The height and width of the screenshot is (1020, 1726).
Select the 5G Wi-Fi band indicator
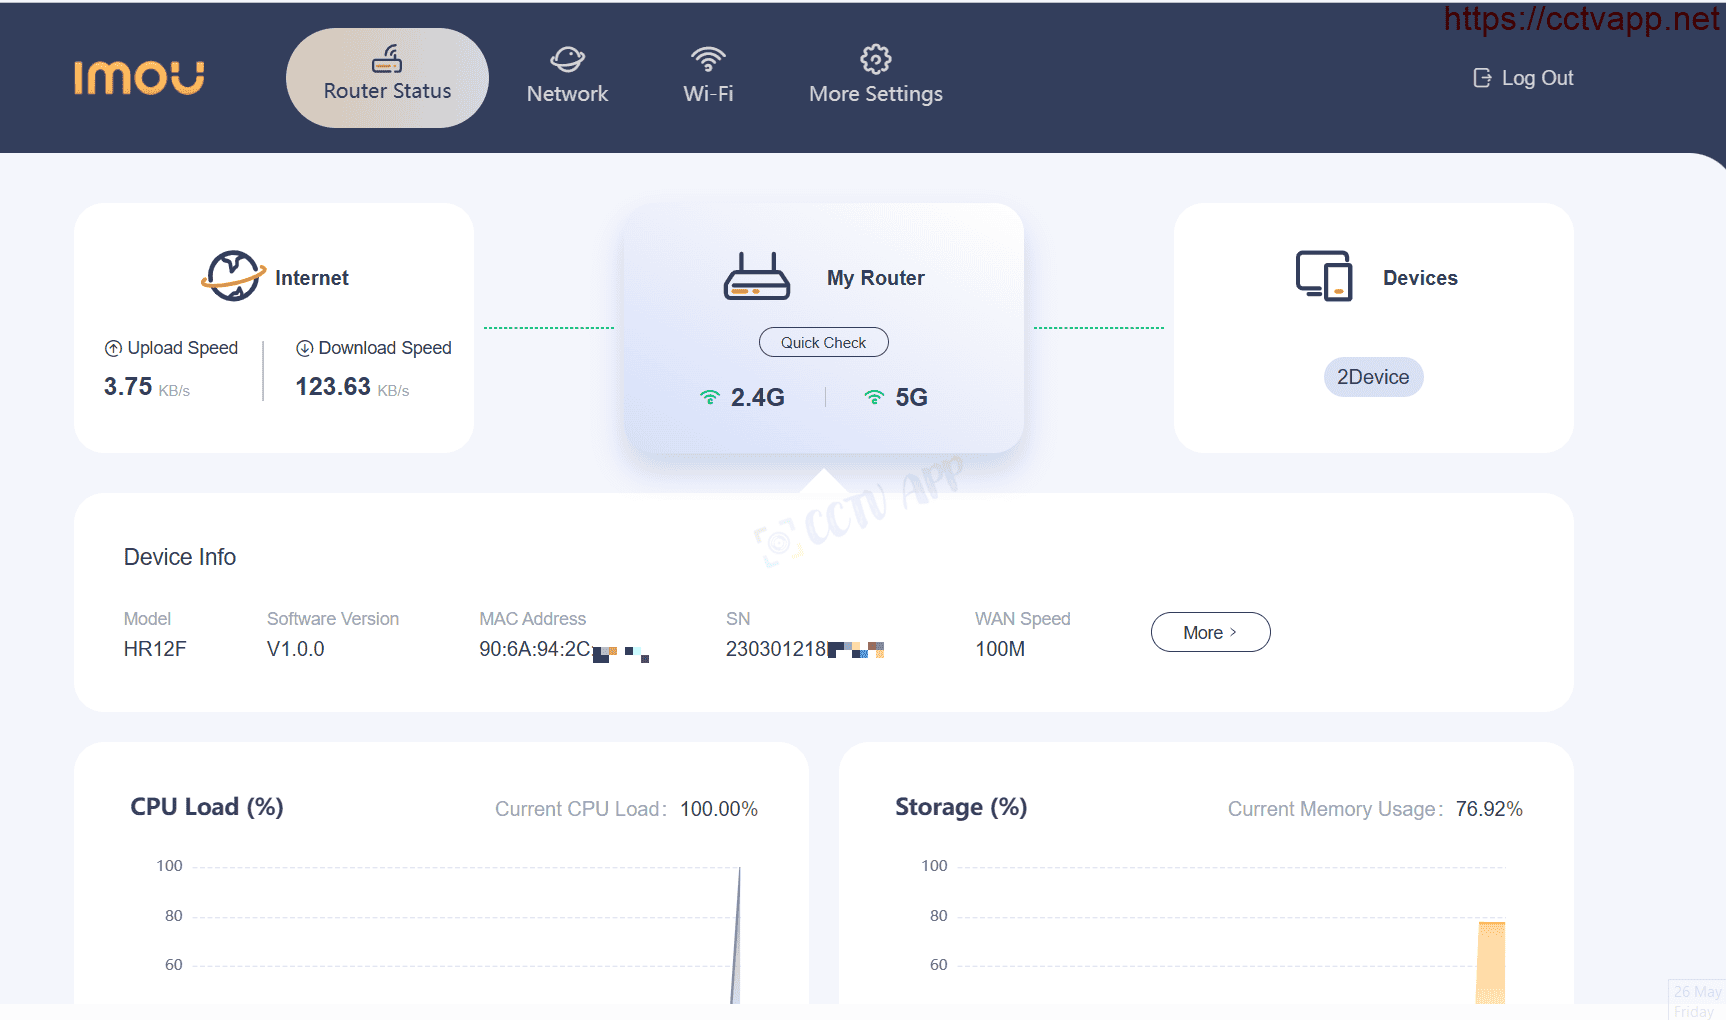896,397
